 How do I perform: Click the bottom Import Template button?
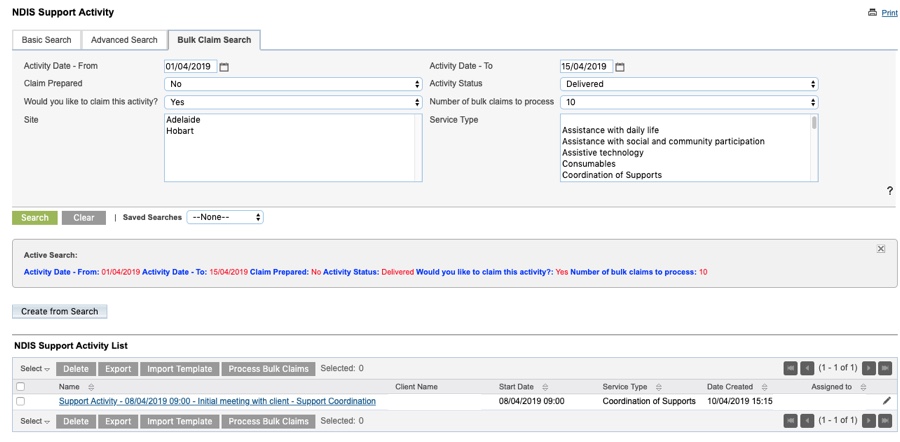(x=180, y=421)
